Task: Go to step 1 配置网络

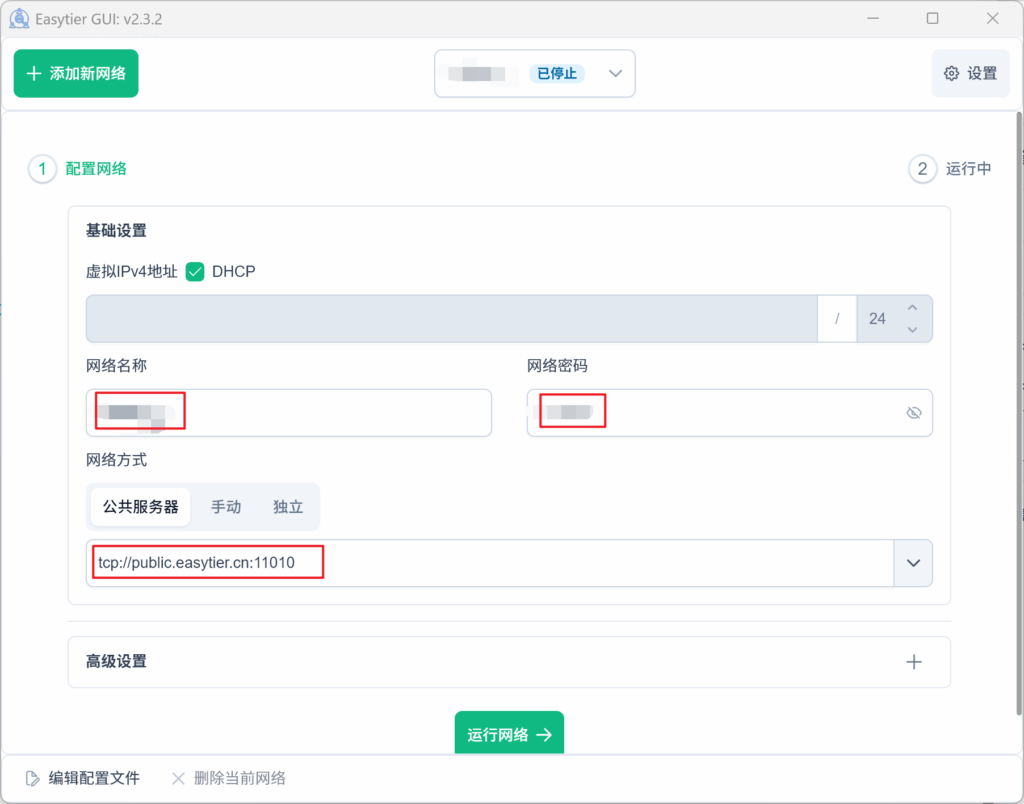Action: (78, 169)
